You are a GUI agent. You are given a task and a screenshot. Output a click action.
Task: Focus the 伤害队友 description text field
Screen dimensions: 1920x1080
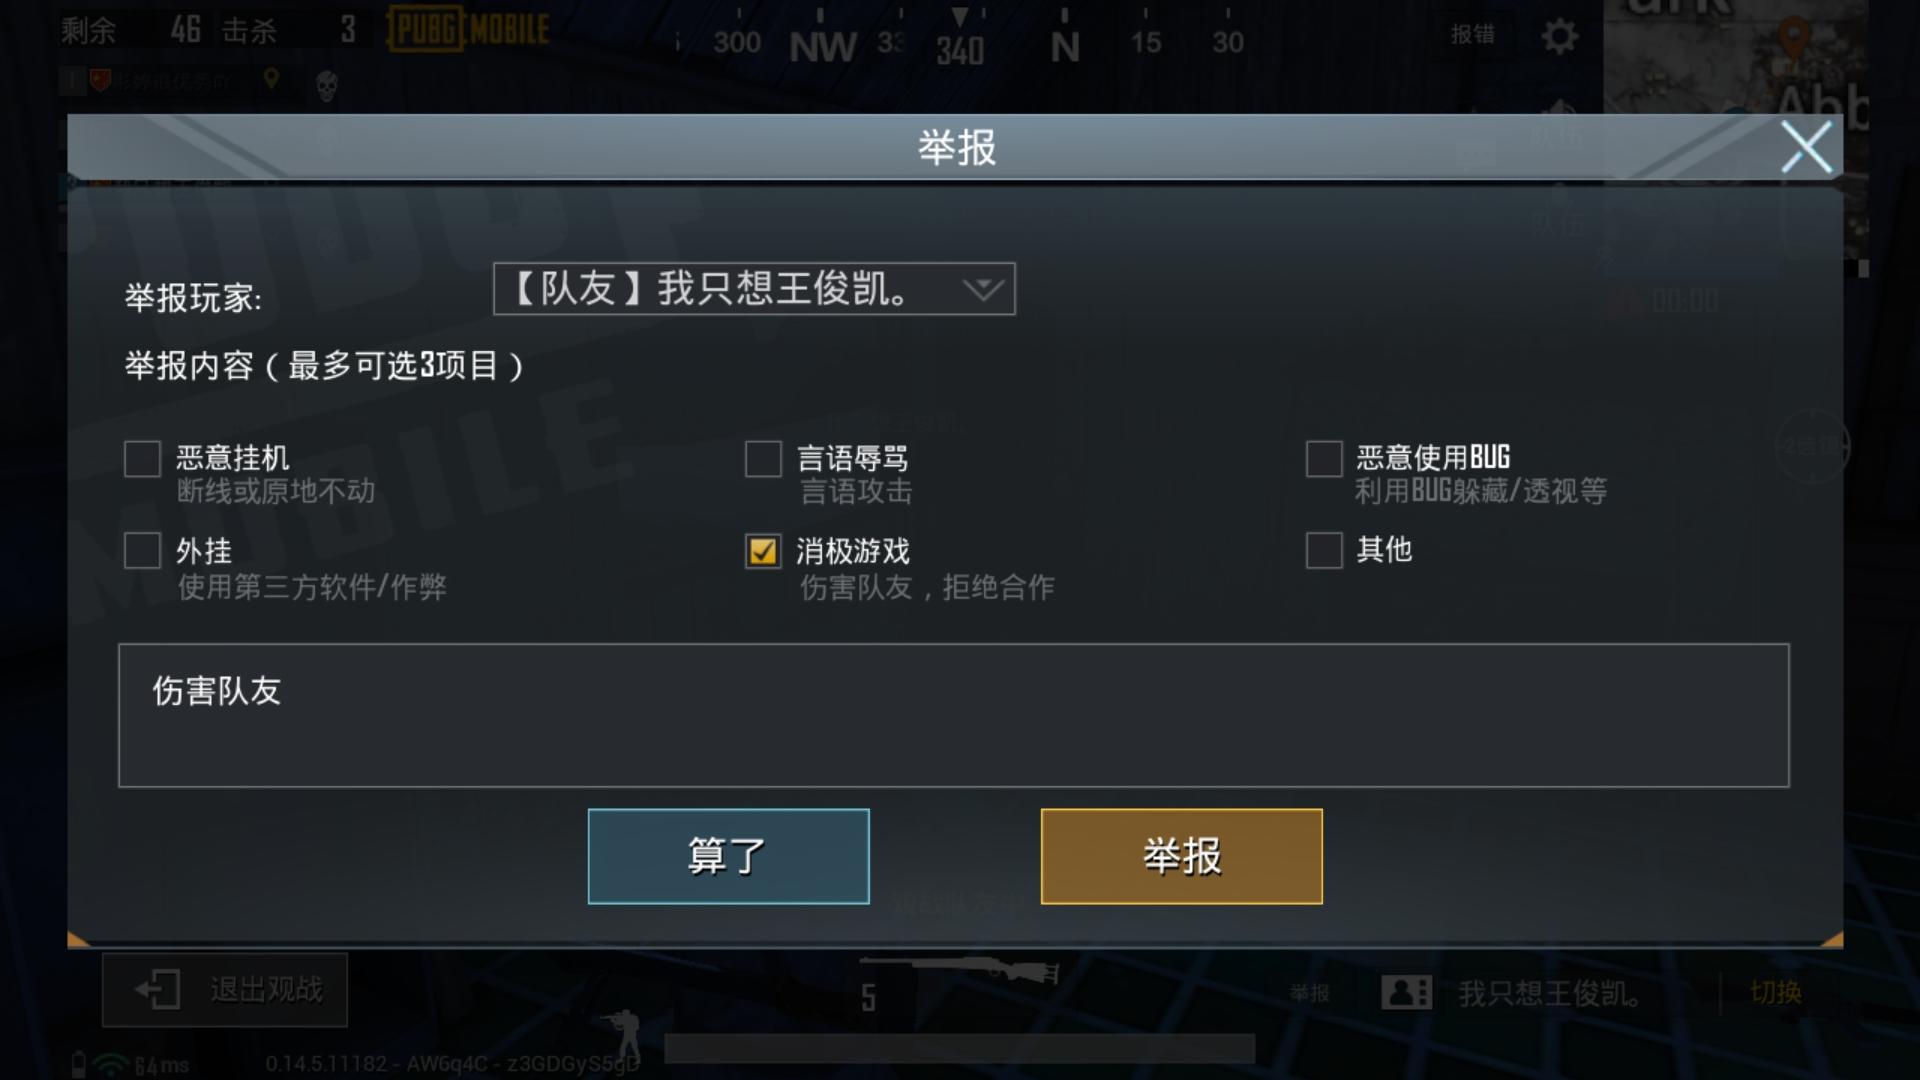(954, 716)
